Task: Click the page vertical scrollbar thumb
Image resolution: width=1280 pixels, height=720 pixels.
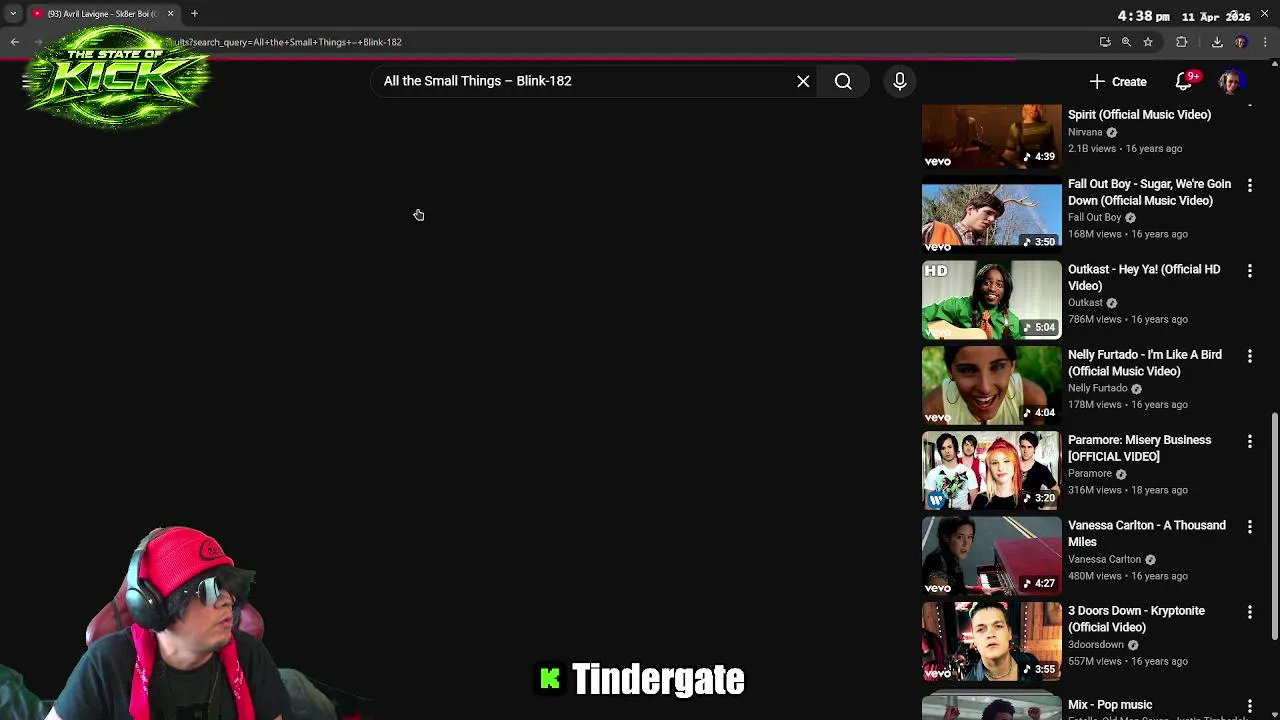Action: click(1274, 525)
